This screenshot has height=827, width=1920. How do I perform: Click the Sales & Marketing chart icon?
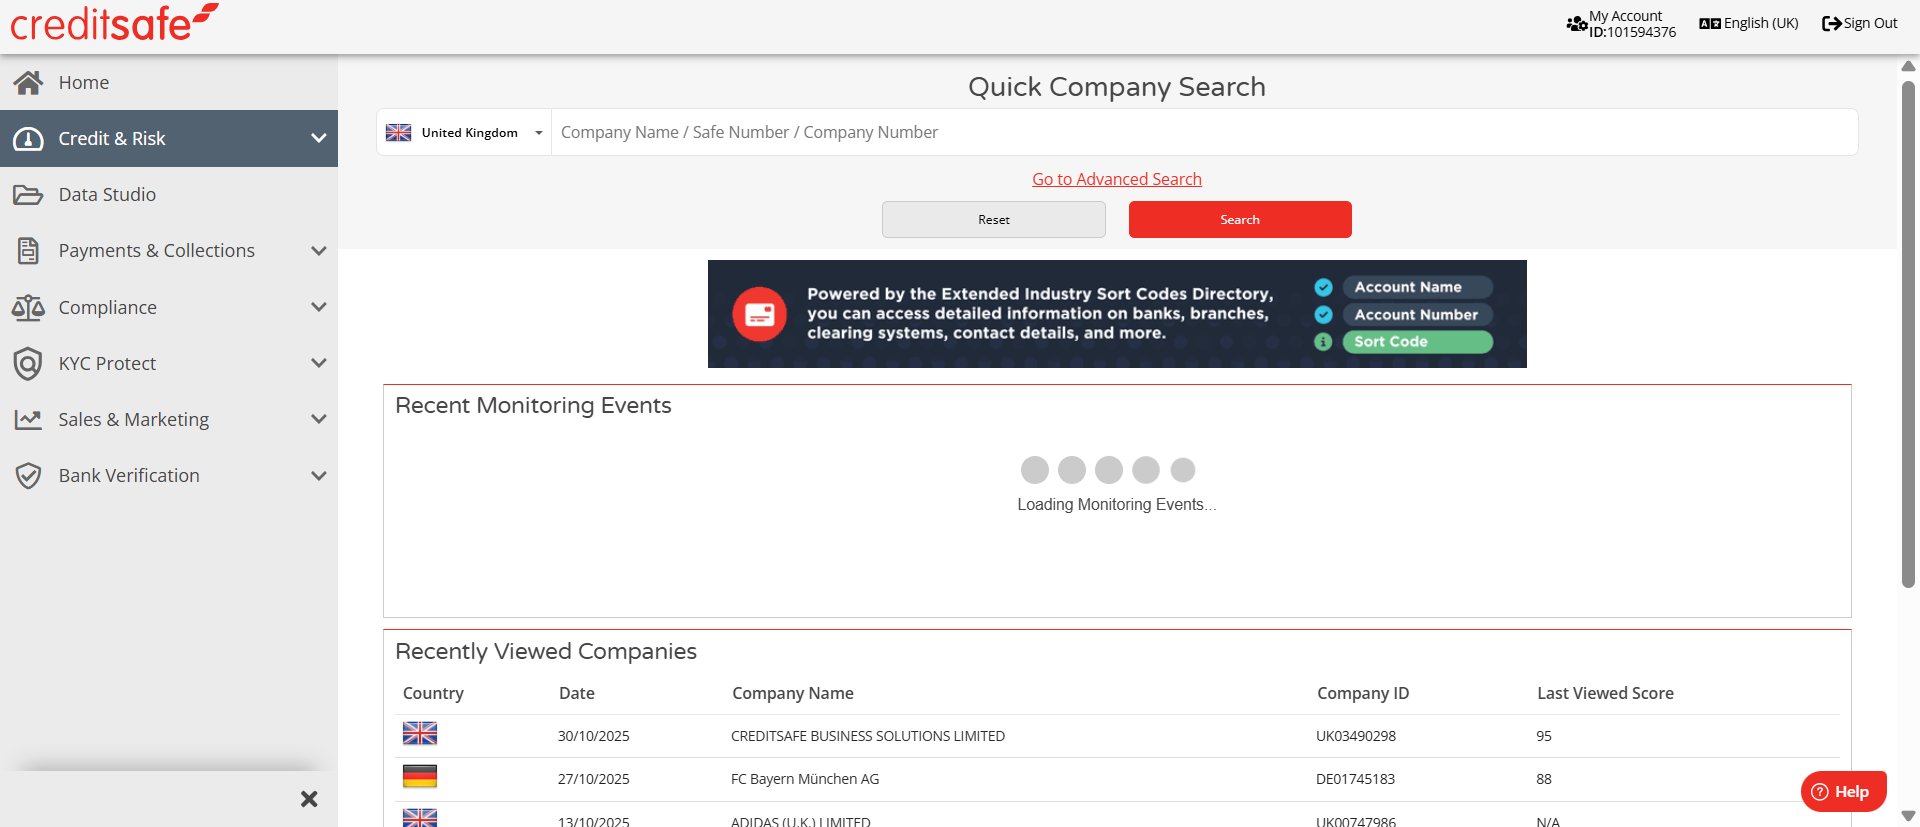coord(28,420)
